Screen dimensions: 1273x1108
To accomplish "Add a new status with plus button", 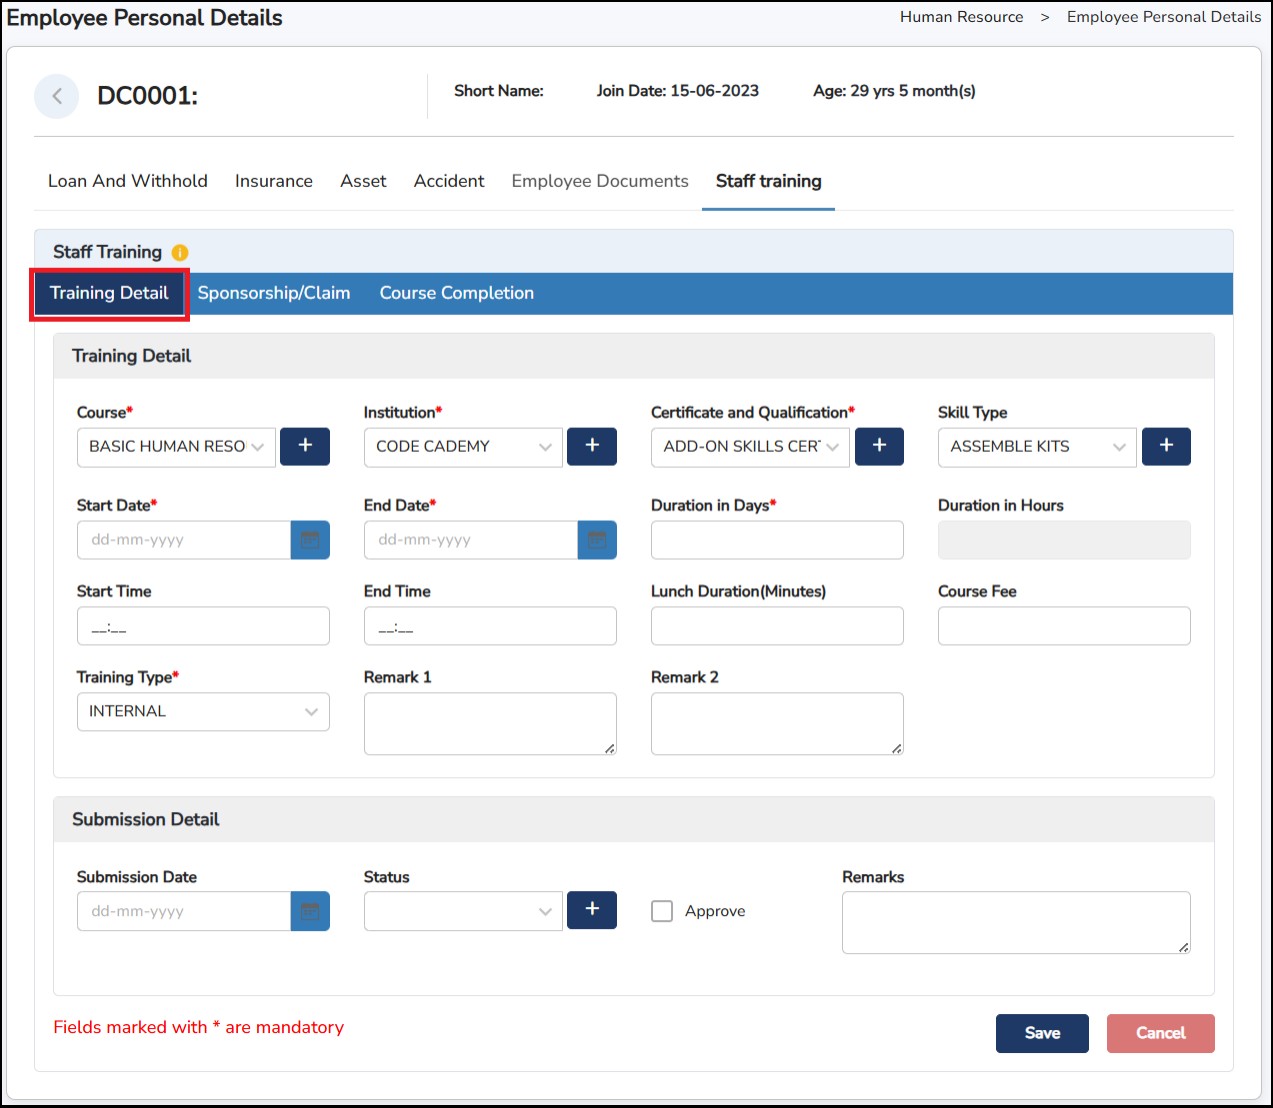I will click(592, 910).
